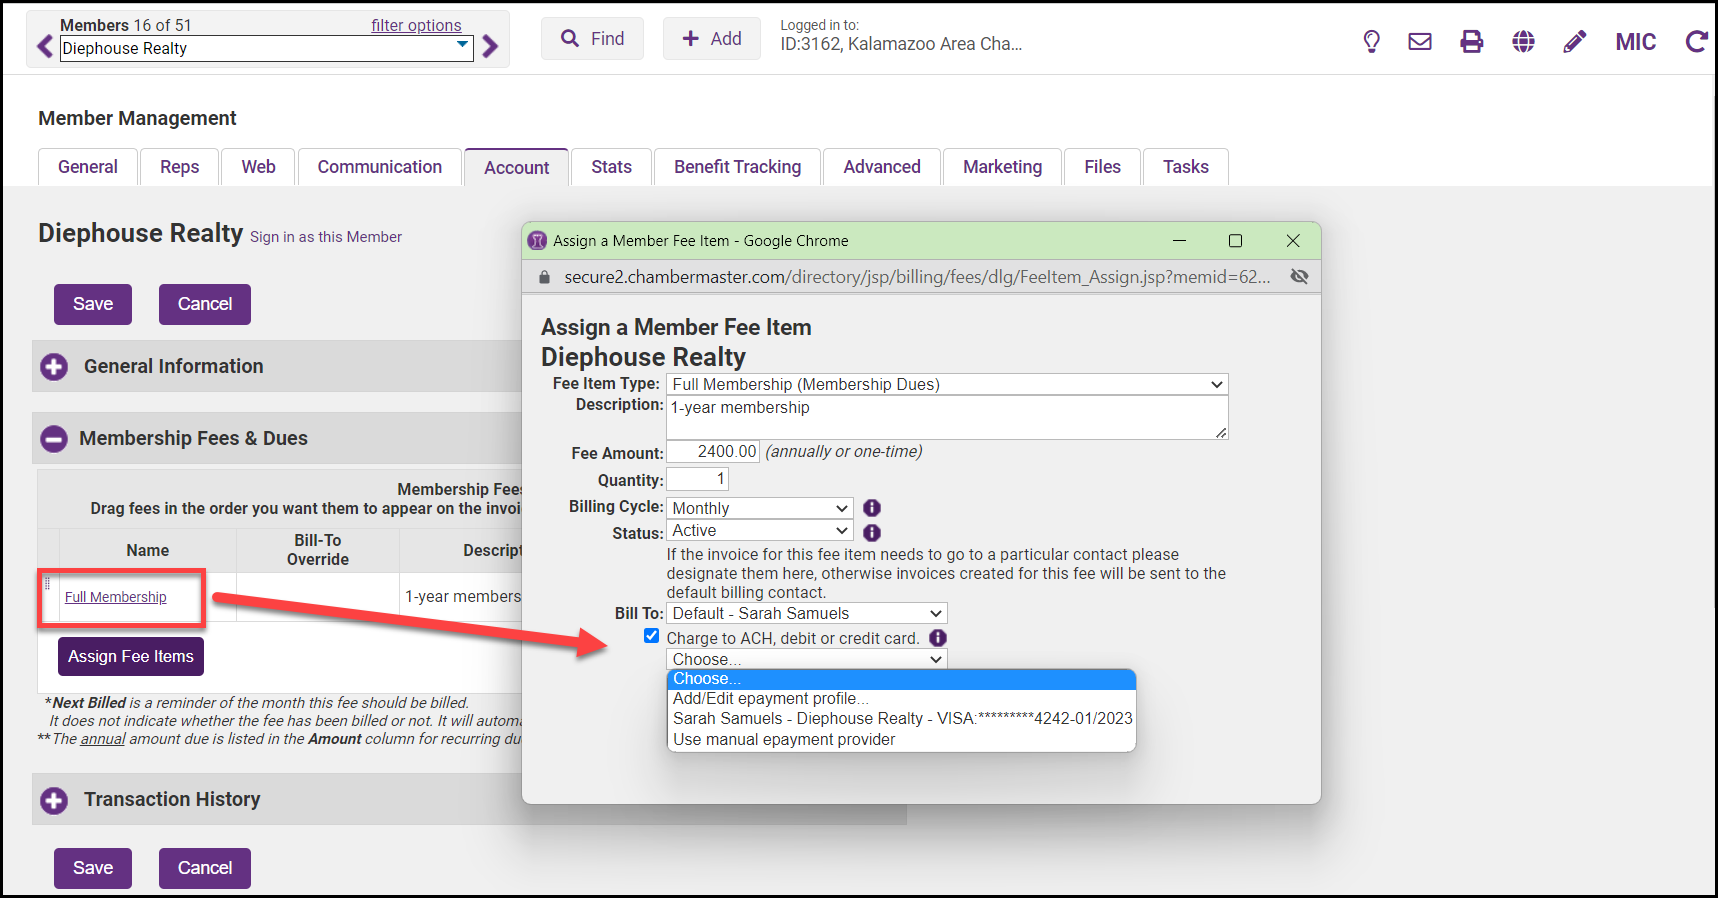This screenshot has width=1718, height=898.
Task: Click info icon beside Status dropdown
Action: point(872,533)
